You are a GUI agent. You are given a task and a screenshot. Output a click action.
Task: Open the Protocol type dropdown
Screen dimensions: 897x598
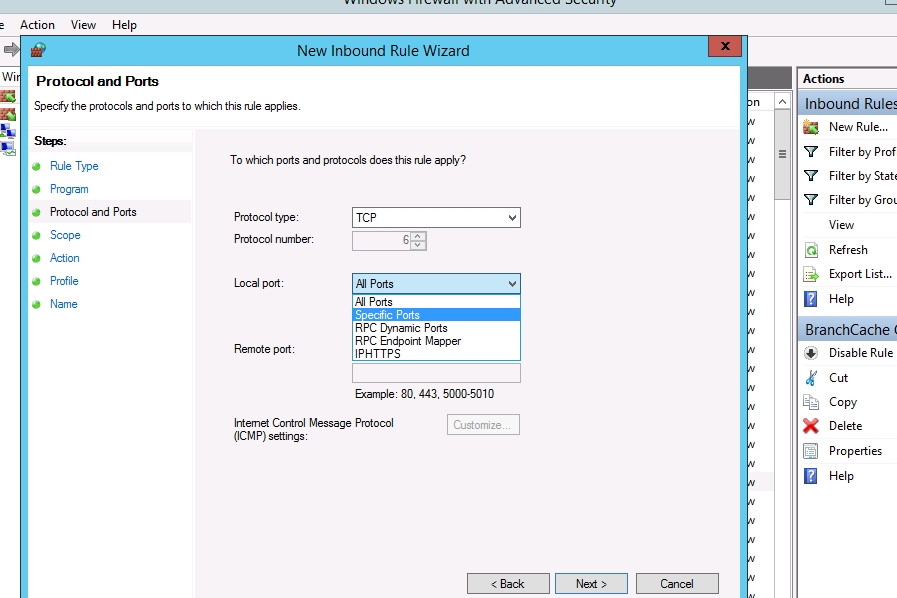coord(436,218)
